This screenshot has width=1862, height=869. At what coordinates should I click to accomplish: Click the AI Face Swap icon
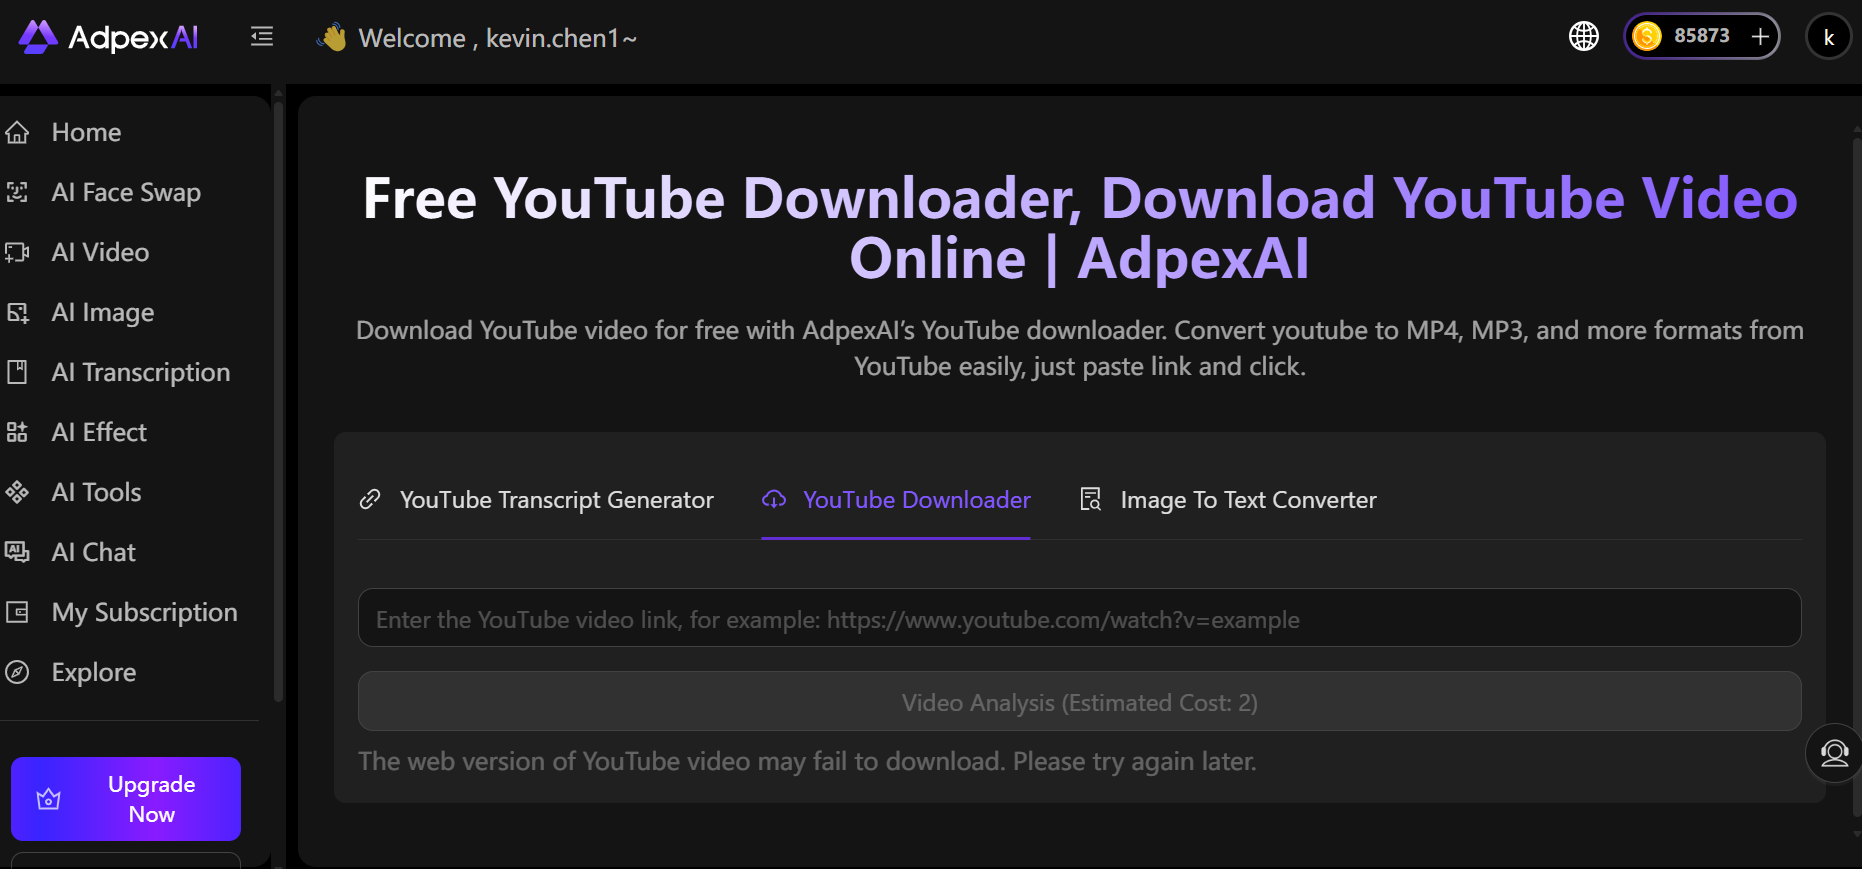(17, 192)
